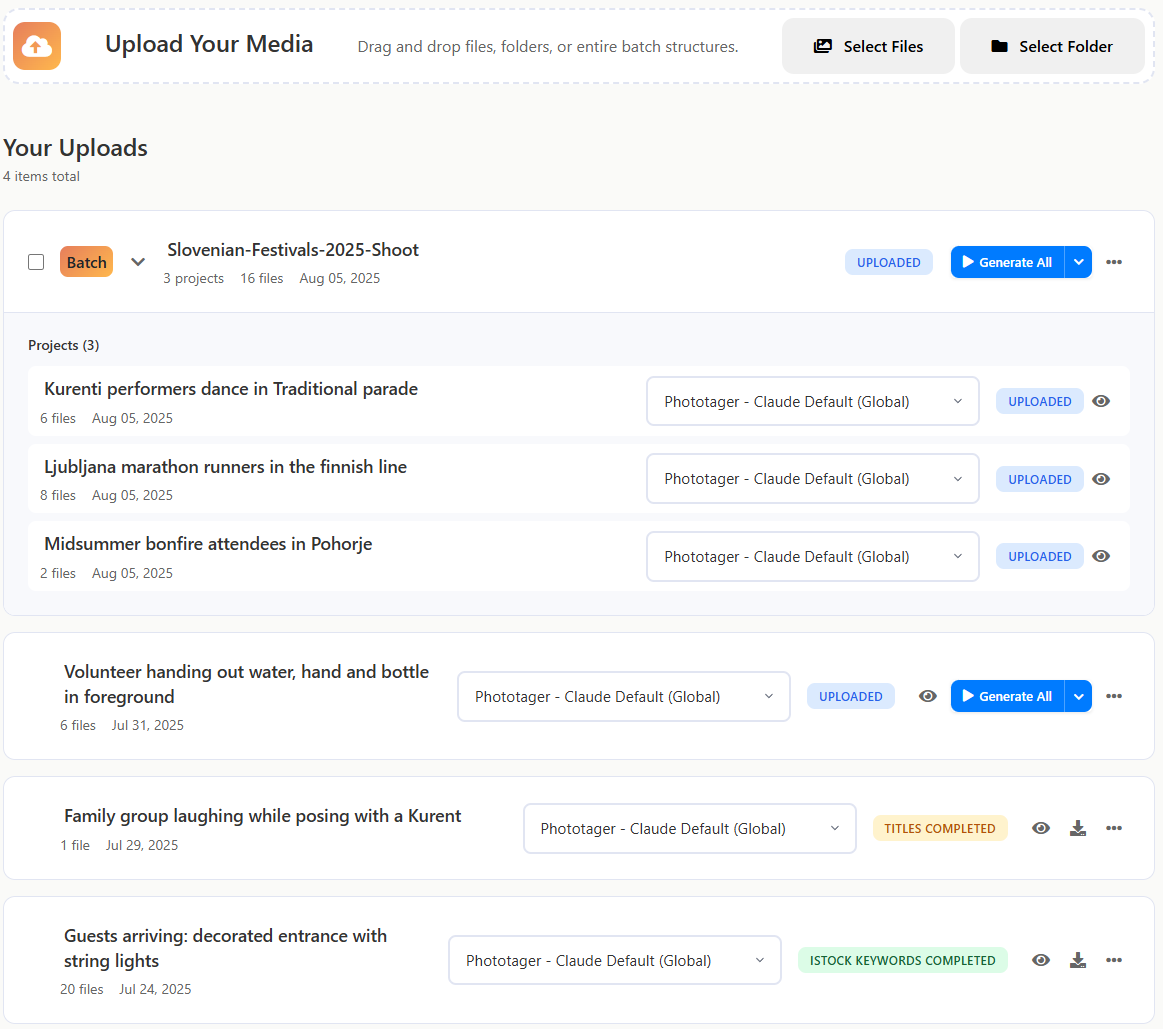View the Midsummer bonfire attendees project
The height and width of the screenshot is (1029, 1163).
coord(1101,556)
